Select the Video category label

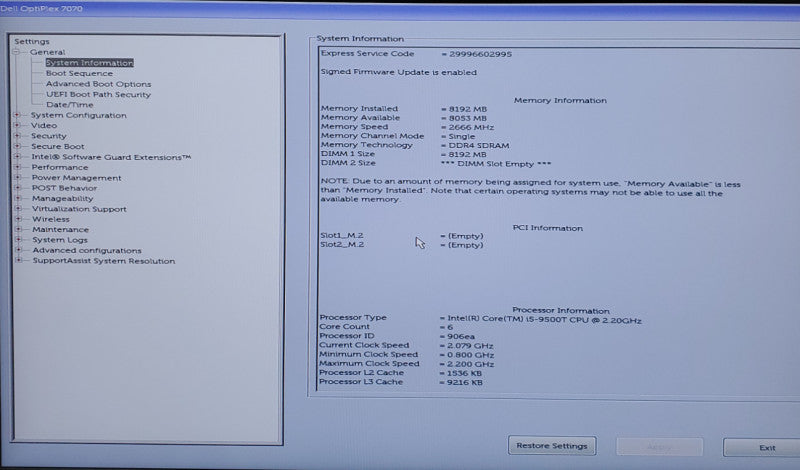coord(43,126)
